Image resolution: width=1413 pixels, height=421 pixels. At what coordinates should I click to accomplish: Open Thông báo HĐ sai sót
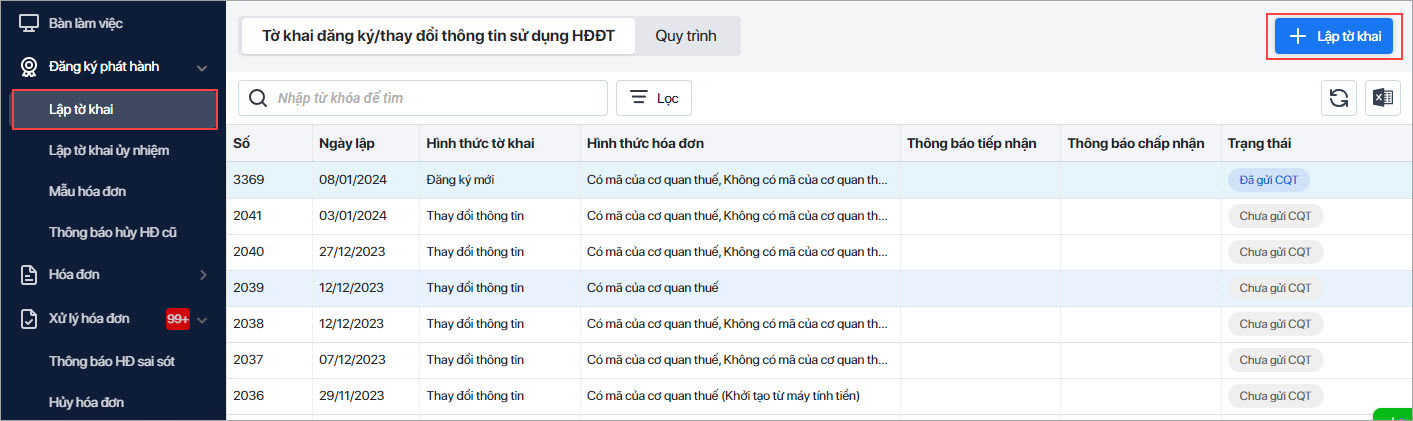pyautogui.click(x=112, y=361)
